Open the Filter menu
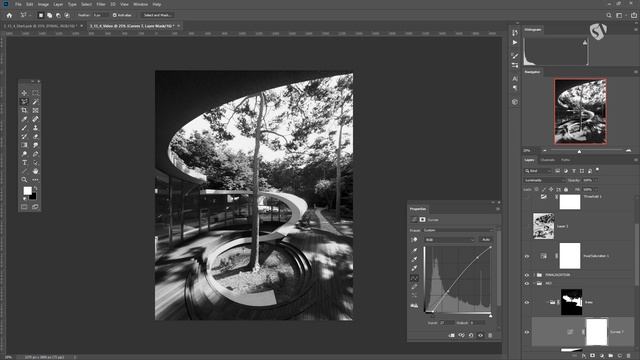 coord(101,4)
